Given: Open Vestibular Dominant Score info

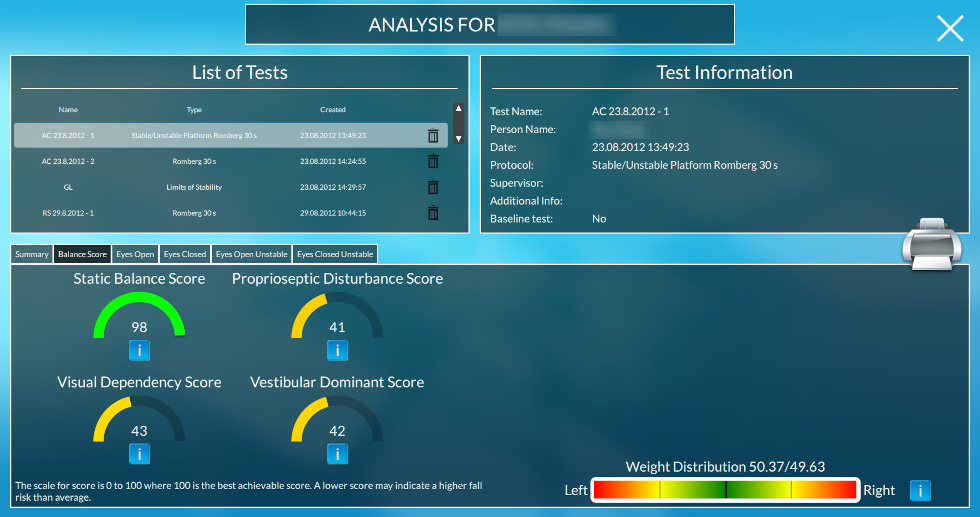Looking at the screenshot, I should pyautogui.click(x=337, y=454).
